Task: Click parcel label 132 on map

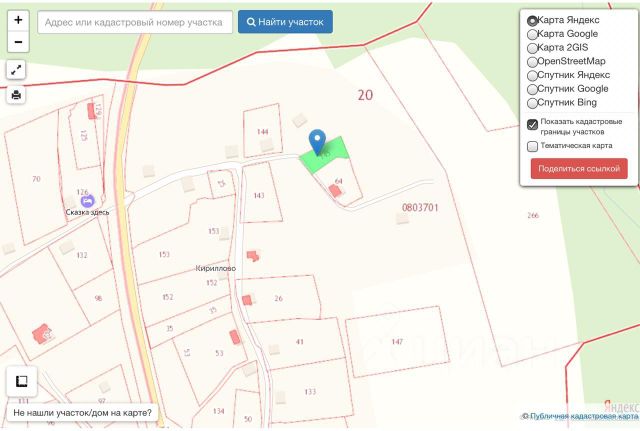Action: (x=82, y=255)
